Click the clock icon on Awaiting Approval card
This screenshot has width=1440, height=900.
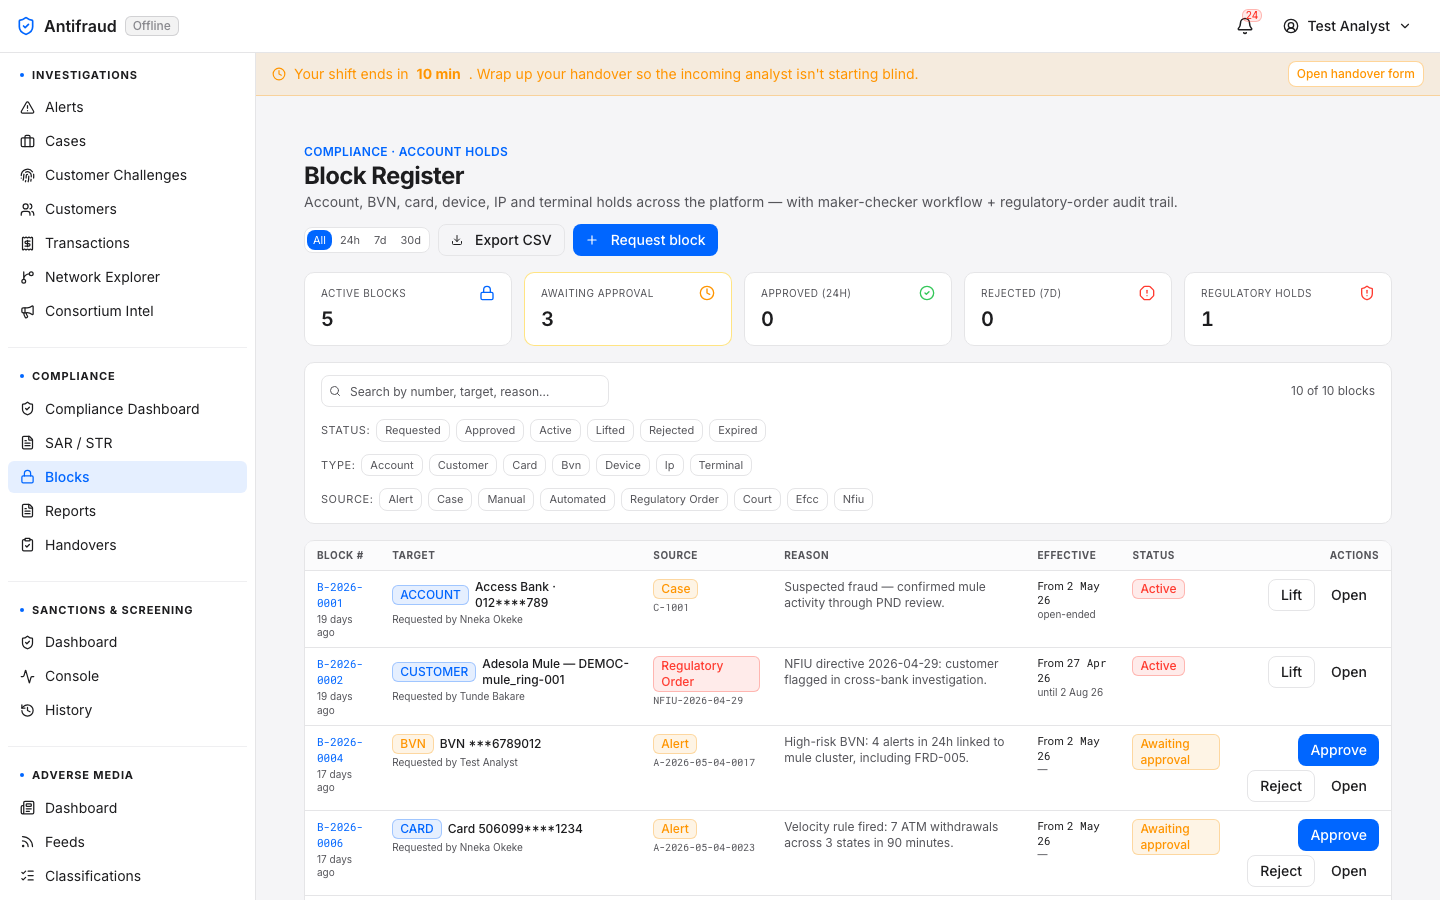[x=707, y=293]
